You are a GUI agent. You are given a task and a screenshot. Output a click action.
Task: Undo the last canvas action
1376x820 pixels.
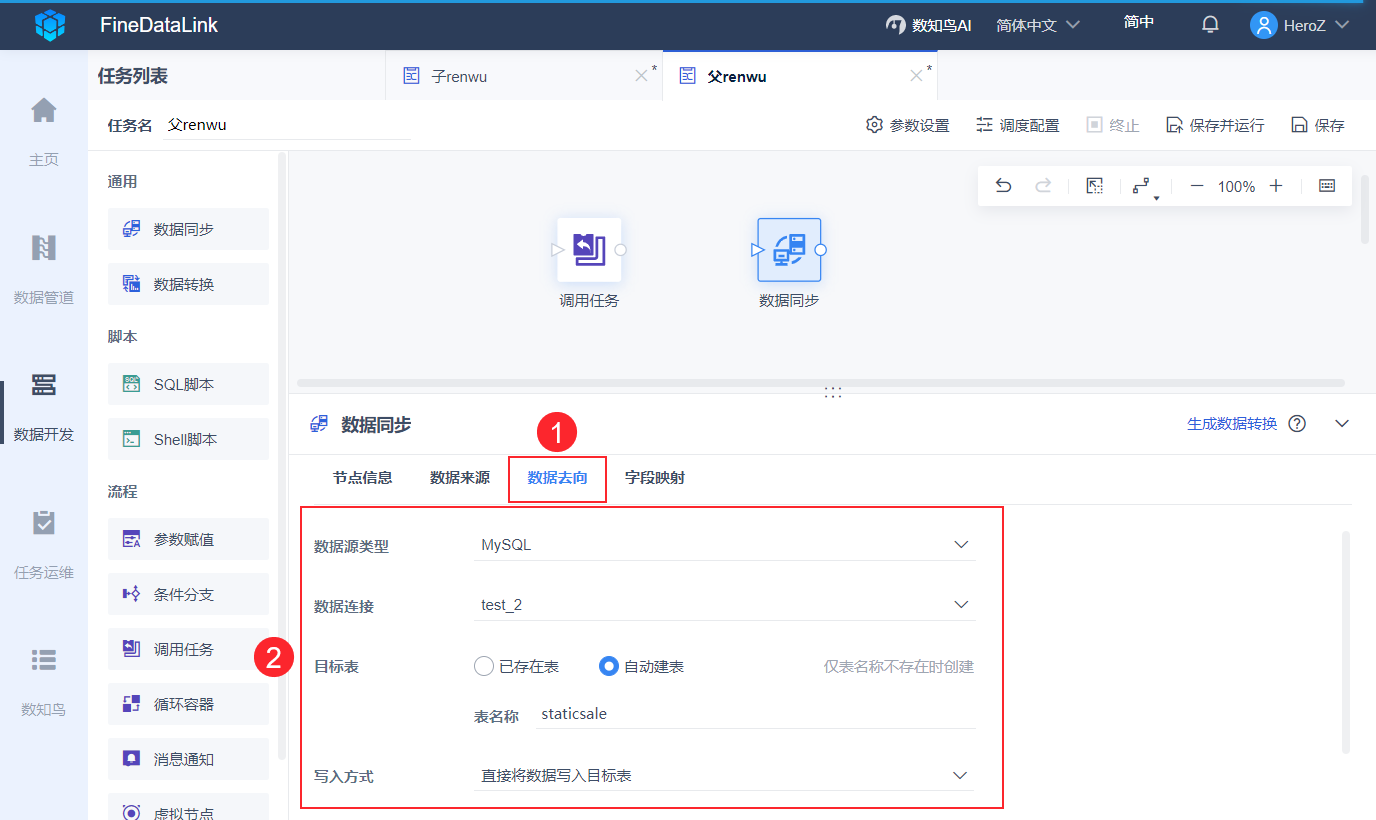click(1004, 186)
